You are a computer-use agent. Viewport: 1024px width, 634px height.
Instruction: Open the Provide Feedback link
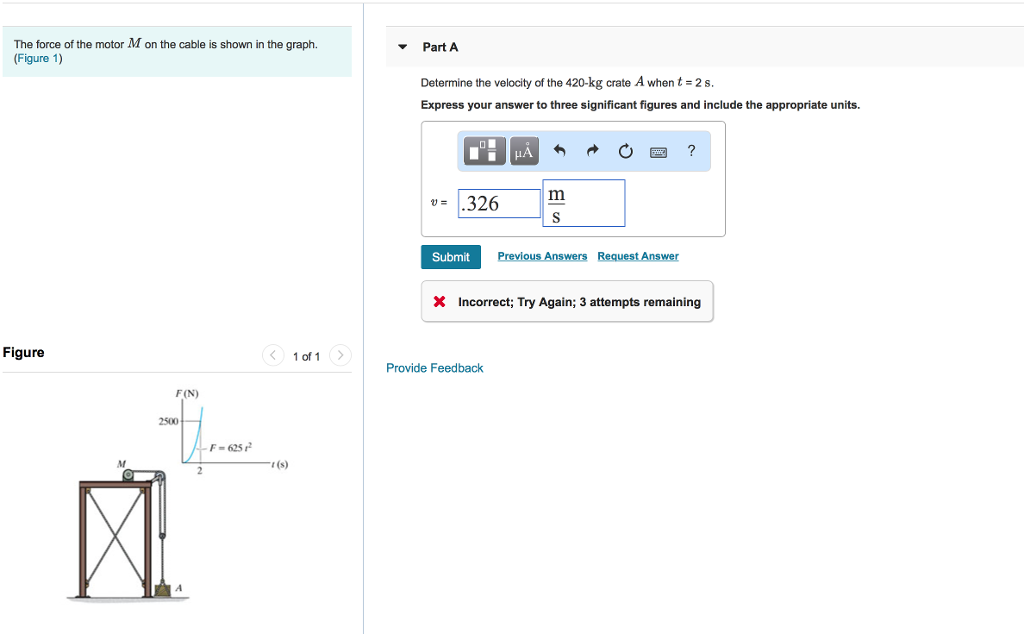point(435,368)
